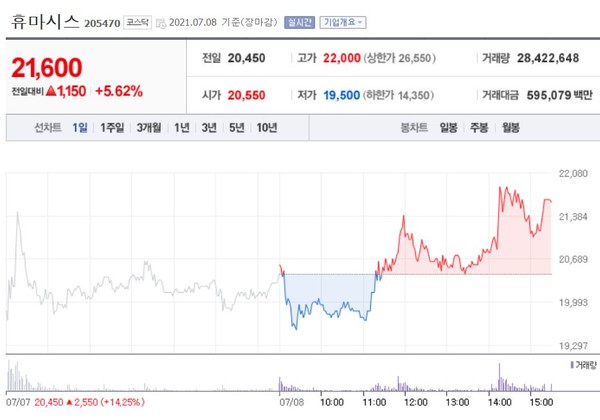
Task: Select the 1일 line chart tab
Action: point(80,127)
